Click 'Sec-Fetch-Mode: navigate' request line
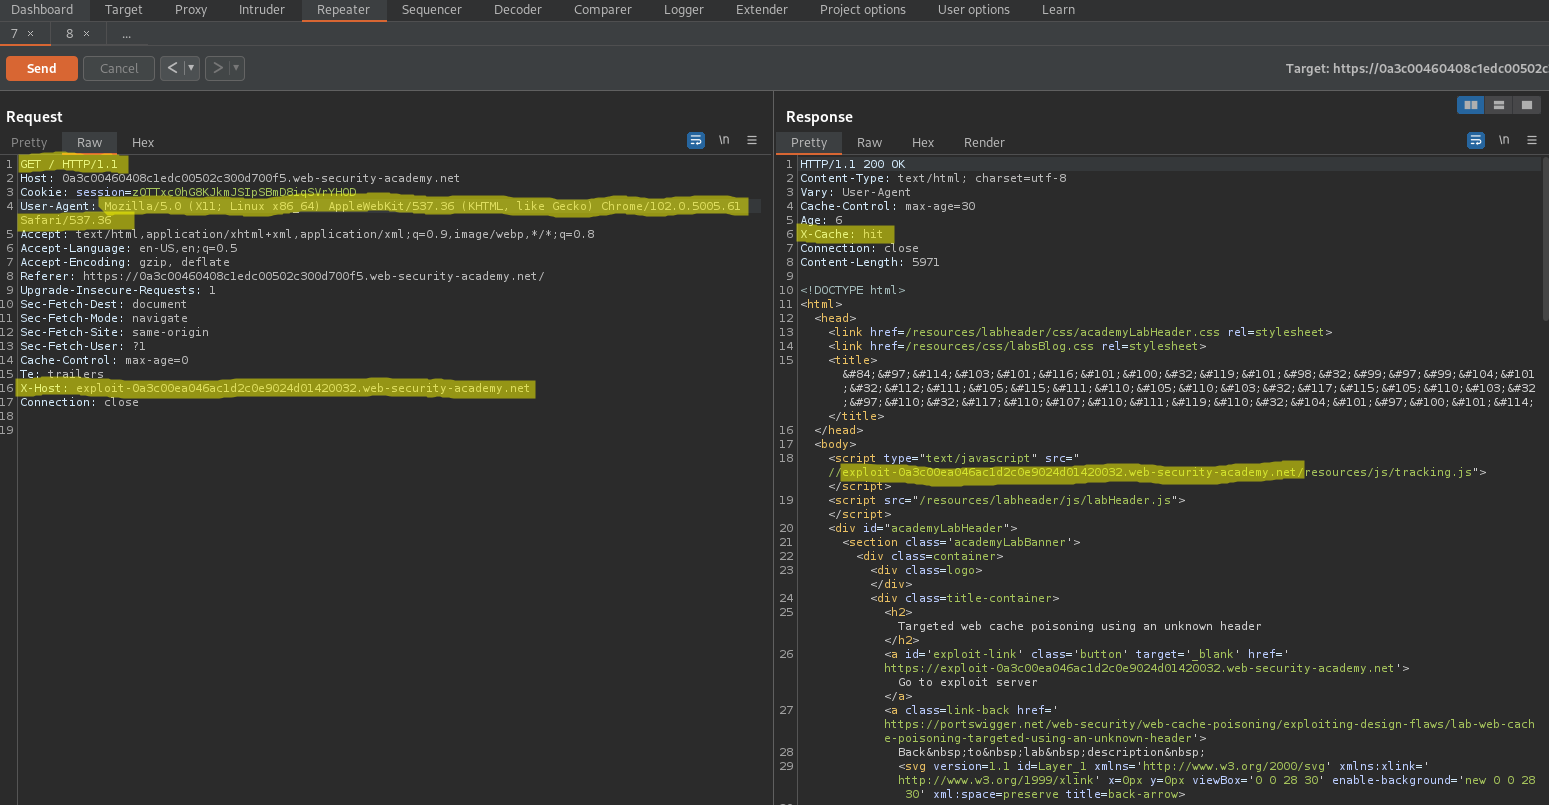Image resolution: width=1549 pixels, height=805 pixels. pyautogui.click(x=104, y=318)
